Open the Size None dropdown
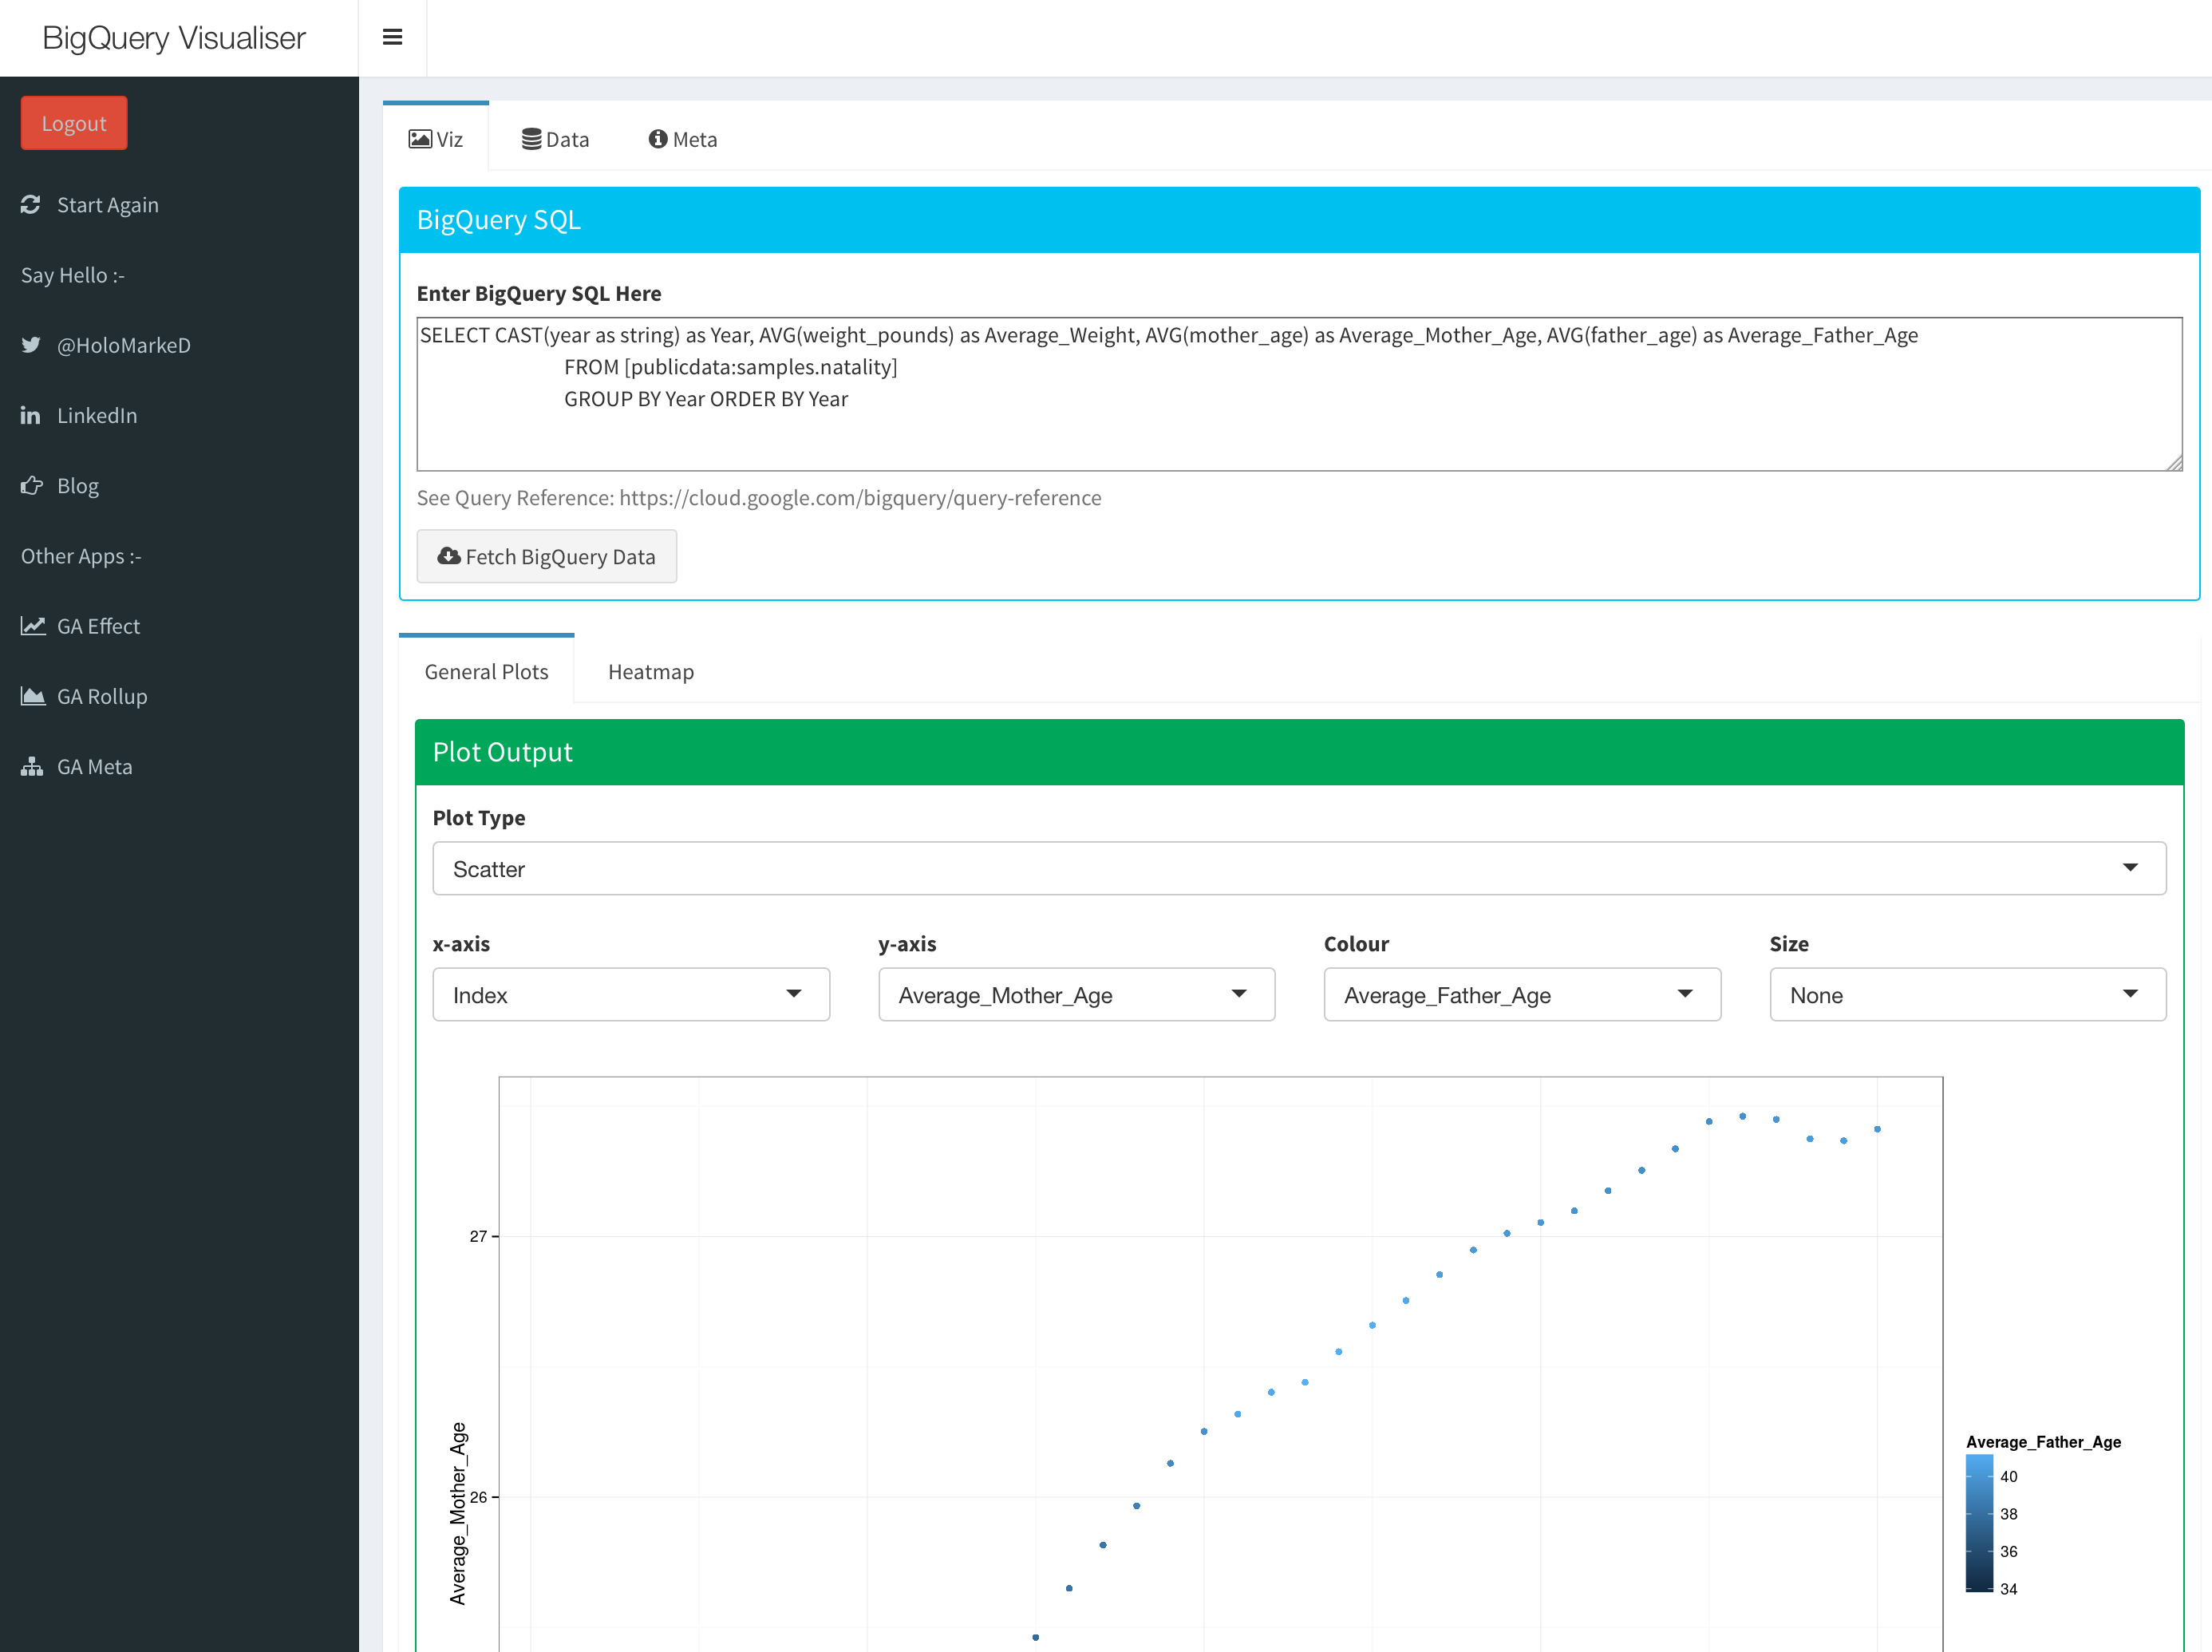The width and height of the screenshot is (2212, 1652). [x=1966, y=995]
